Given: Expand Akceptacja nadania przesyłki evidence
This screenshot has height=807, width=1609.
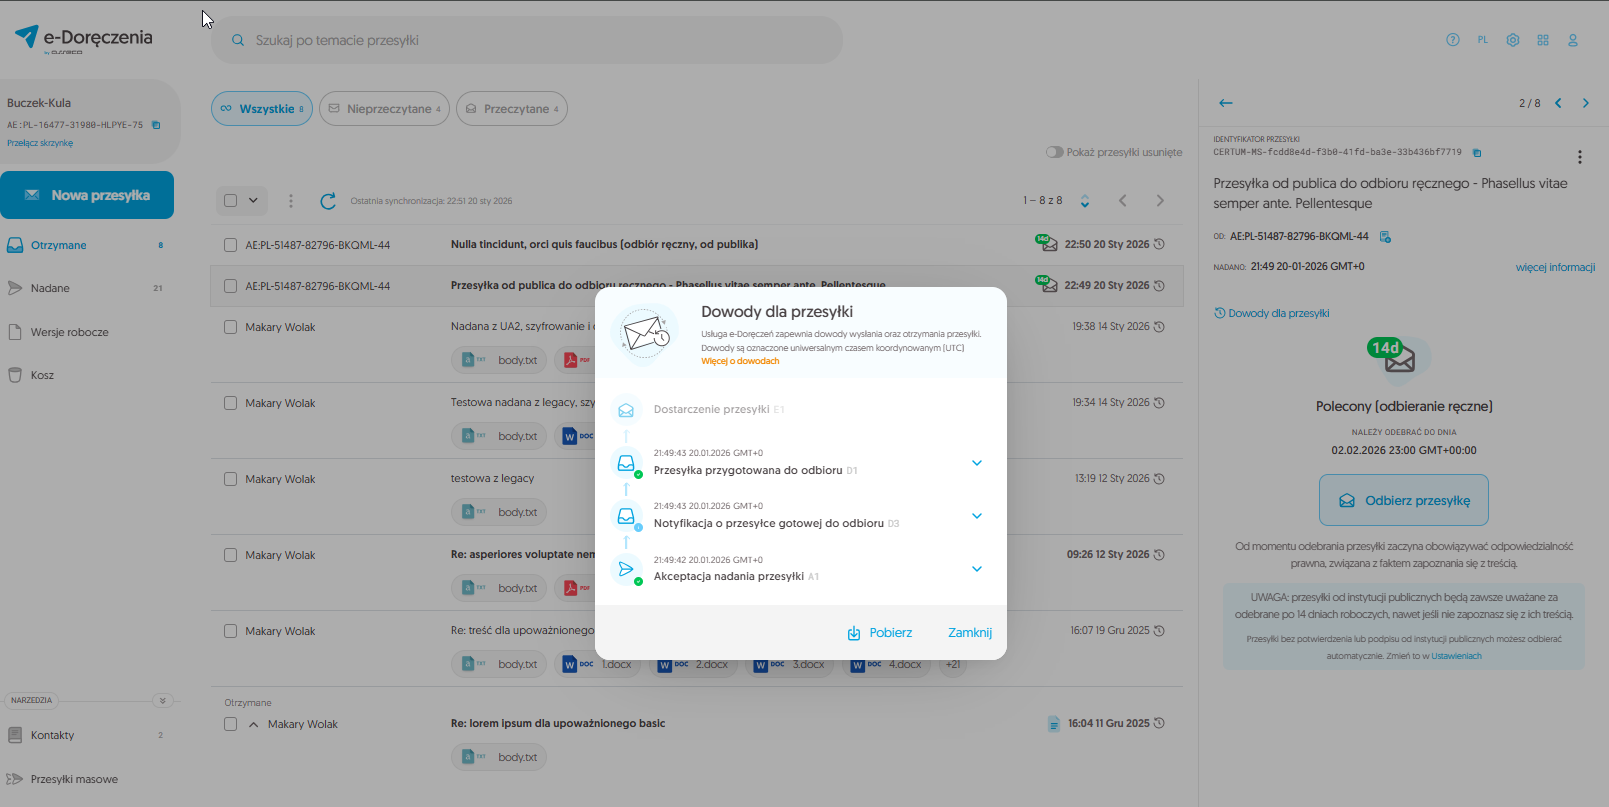Looking at the screenshot, I should coord(976,569).
